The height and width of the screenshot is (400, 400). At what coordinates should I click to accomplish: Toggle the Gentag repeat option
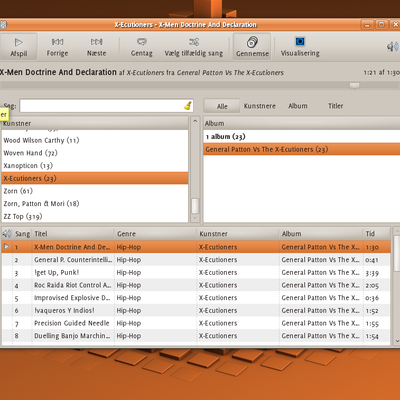click(x=142, y=47)
